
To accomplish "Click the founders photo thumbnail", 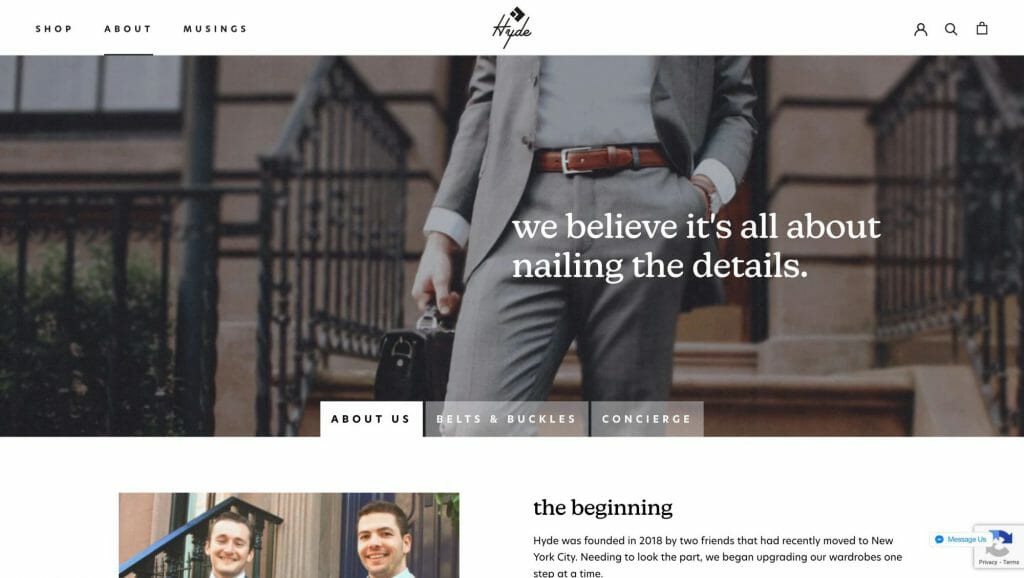I will (289, 535).
